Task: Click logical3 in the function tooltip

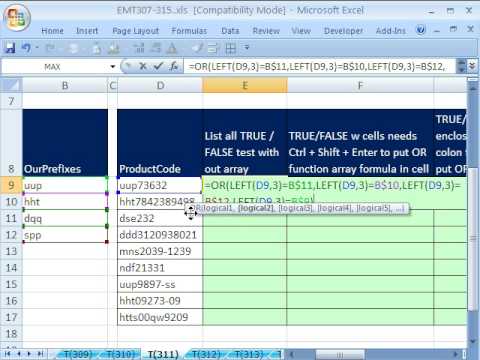Action: [296, 208]
